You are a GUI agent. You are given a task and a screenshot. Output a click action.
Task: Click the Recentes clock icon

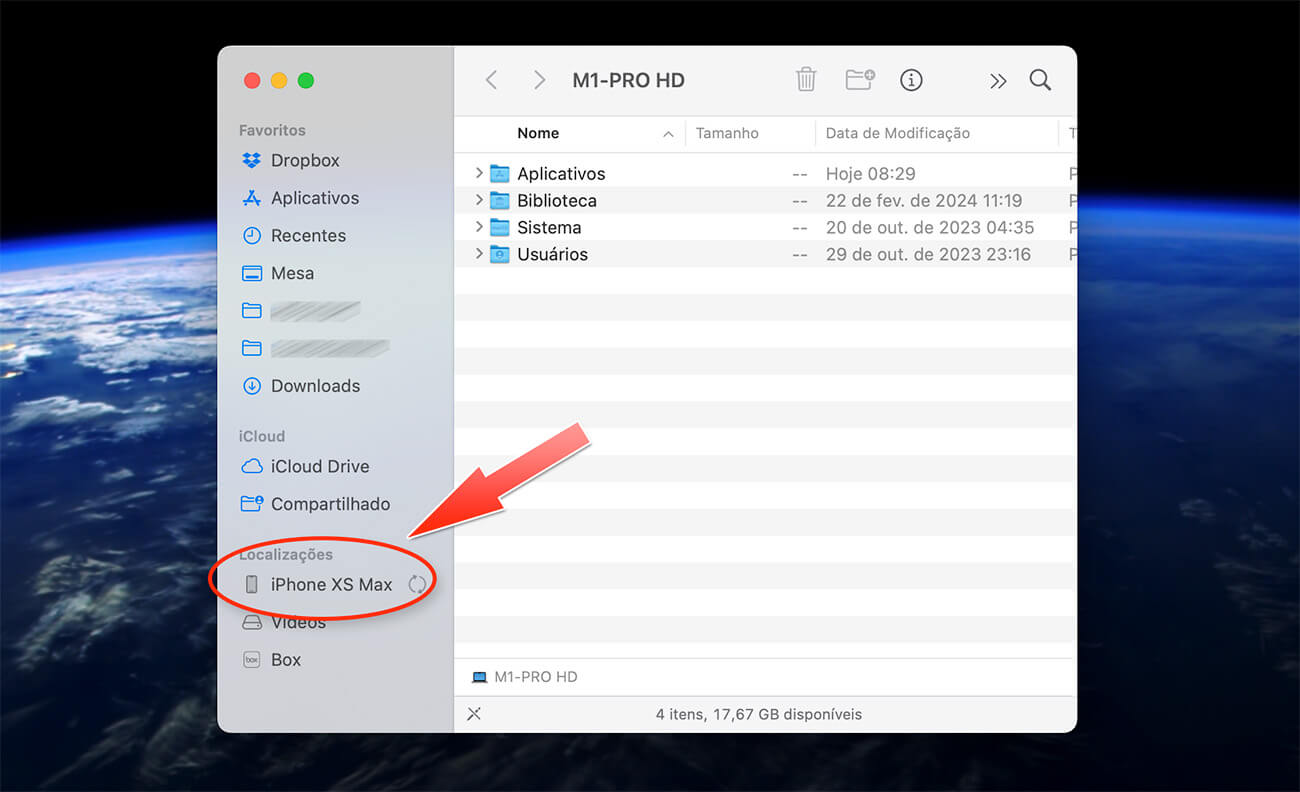pyautogui.click(x=252, y=236)
